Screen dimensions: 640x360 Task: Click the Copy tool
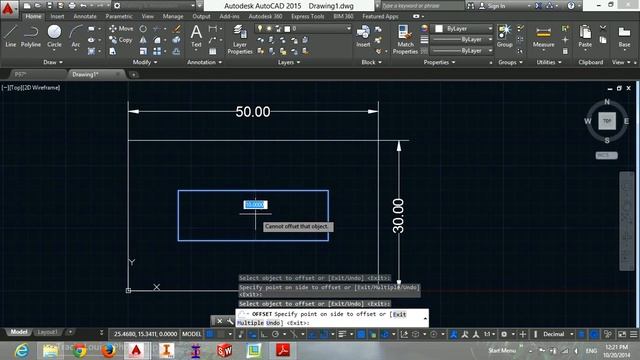click(121, 40)
